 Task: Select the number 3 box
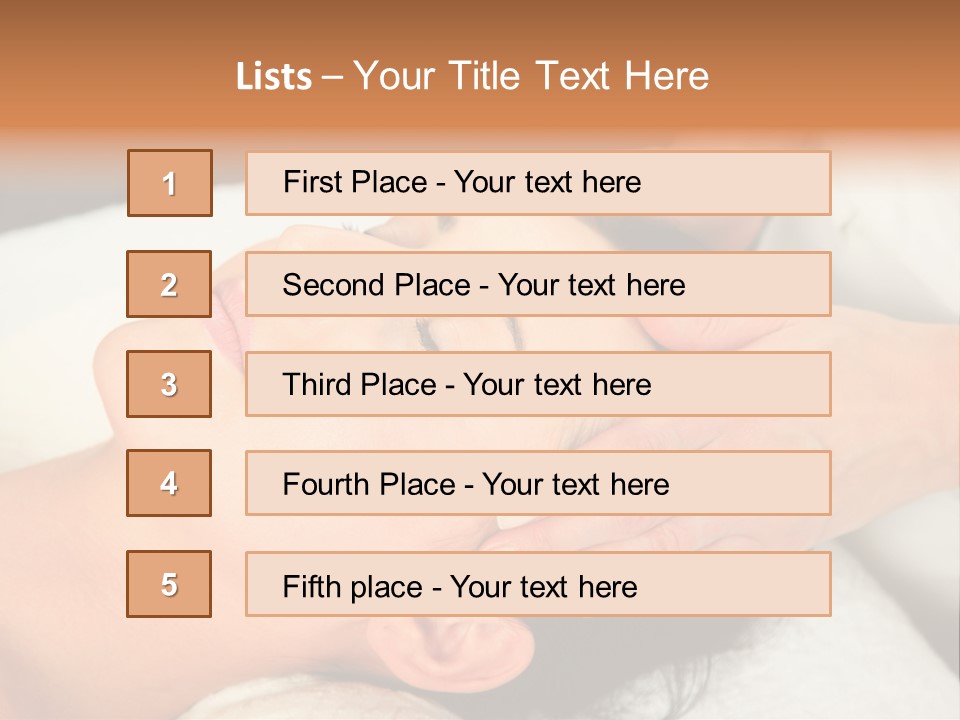coord(169,384)
